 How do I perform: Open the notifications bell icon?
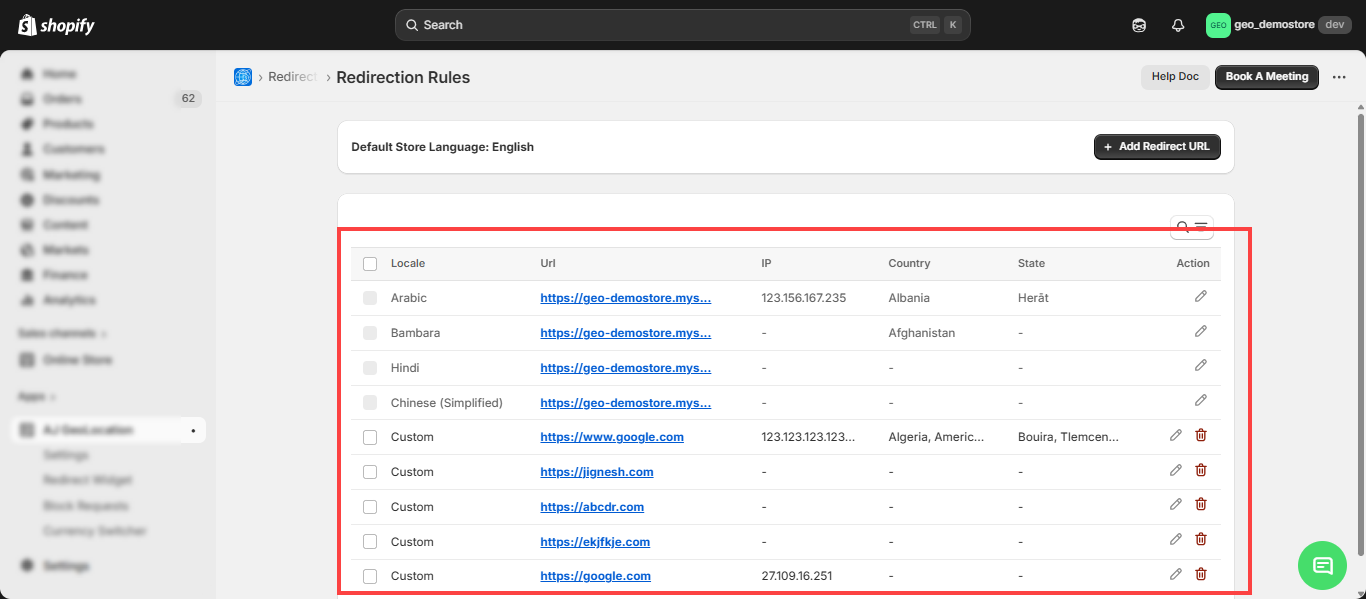(1178, 25)
